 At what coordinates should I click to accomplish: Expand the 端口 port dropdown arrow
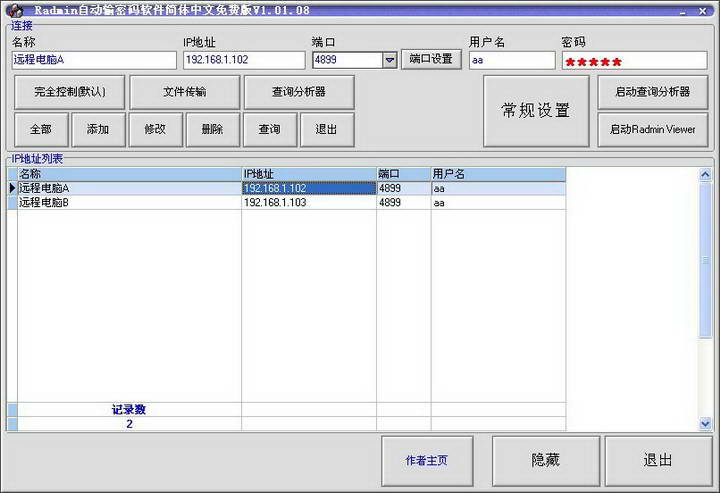tap(390, 60)
